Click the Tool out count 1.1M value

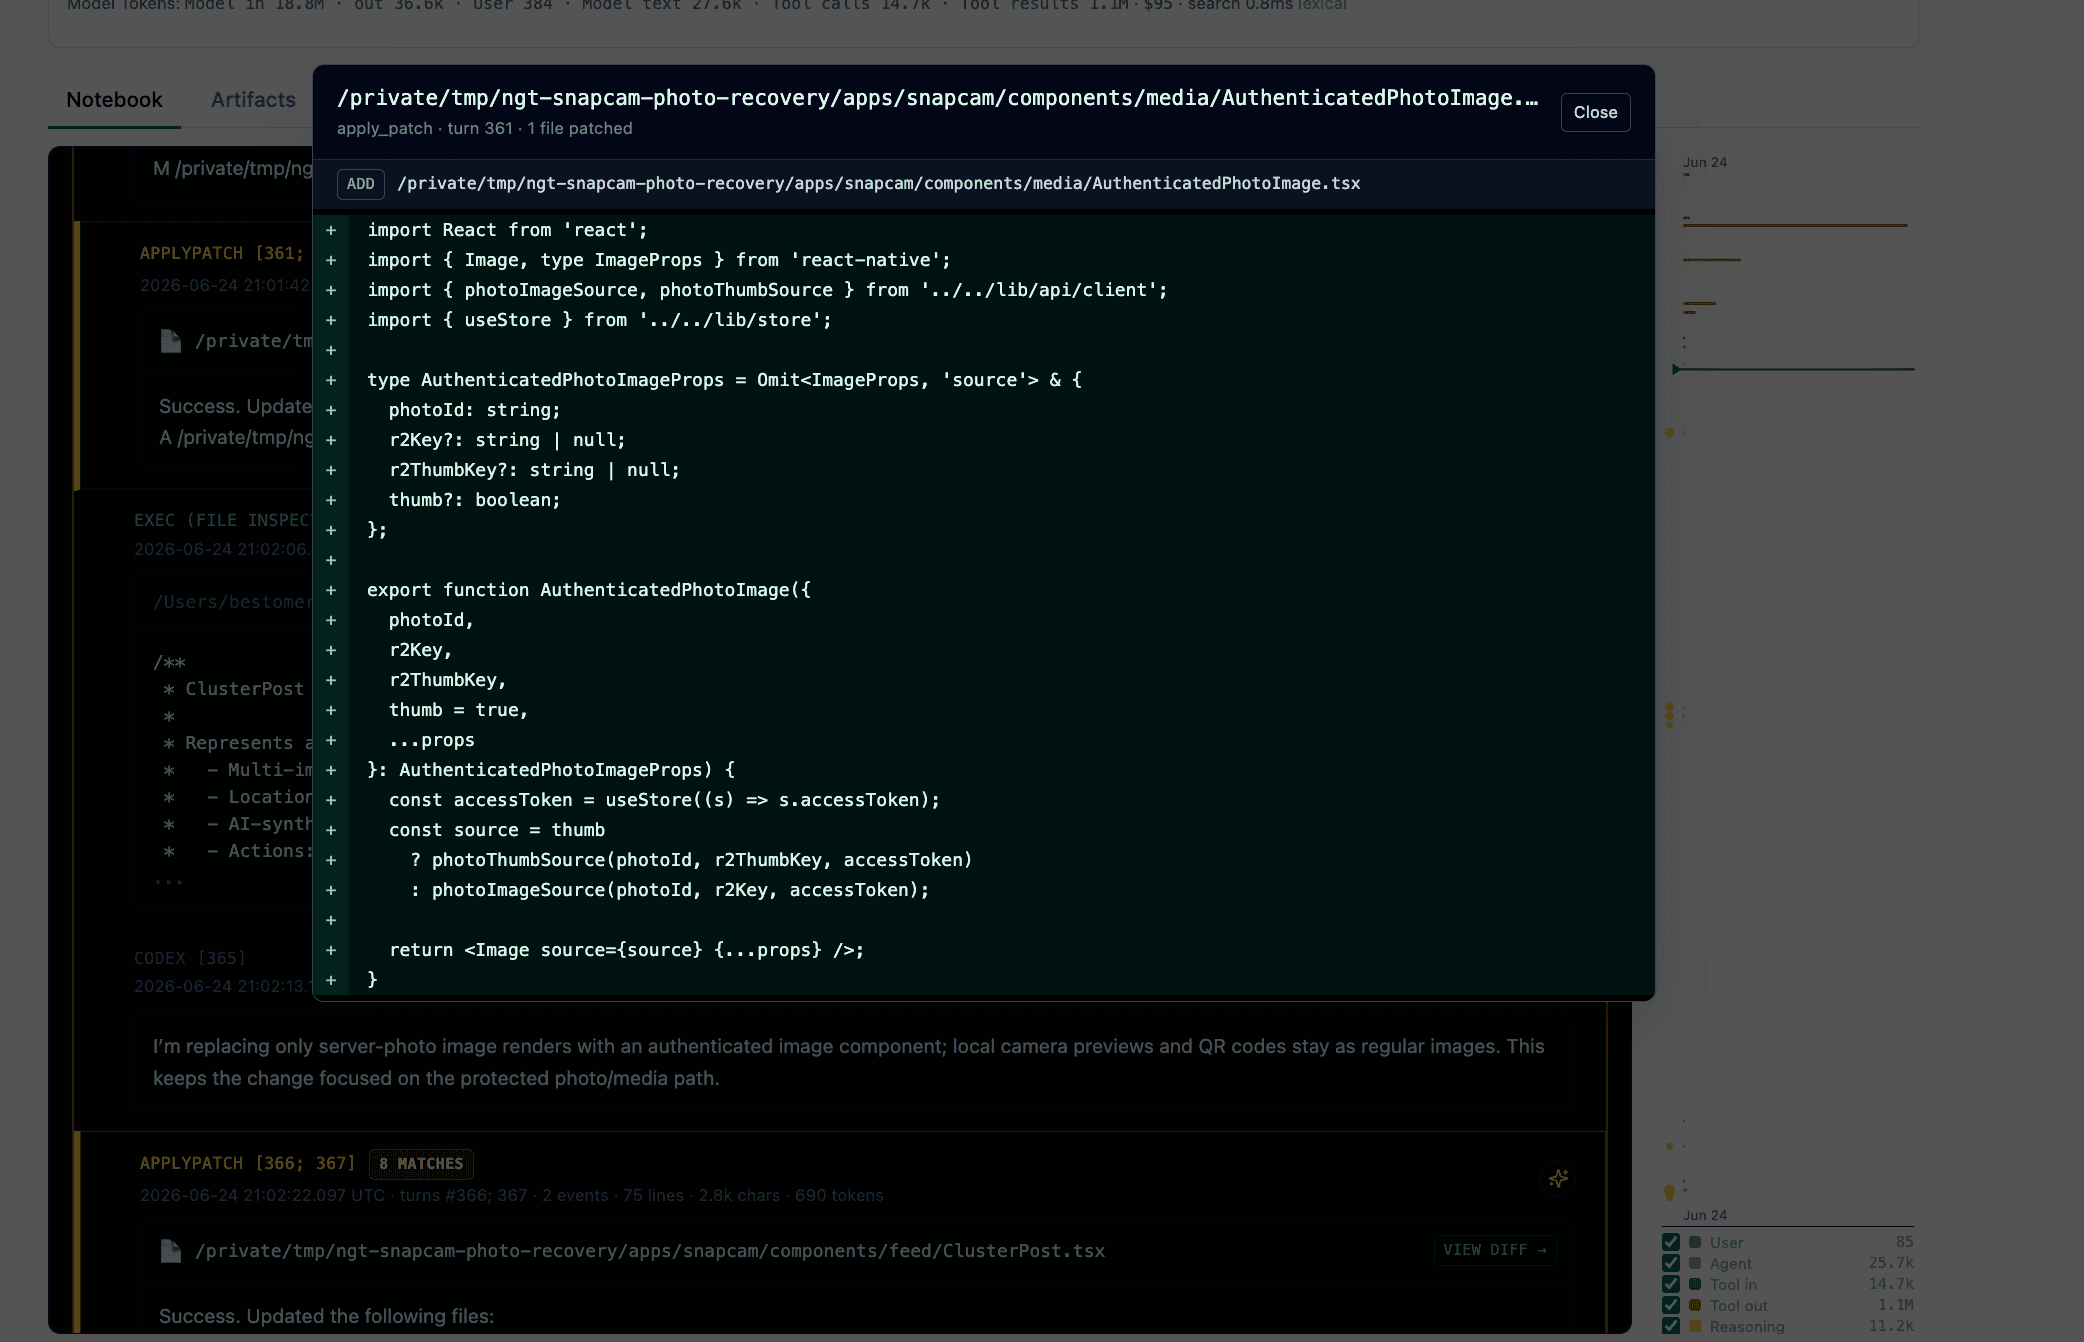coord(1895,1305)
